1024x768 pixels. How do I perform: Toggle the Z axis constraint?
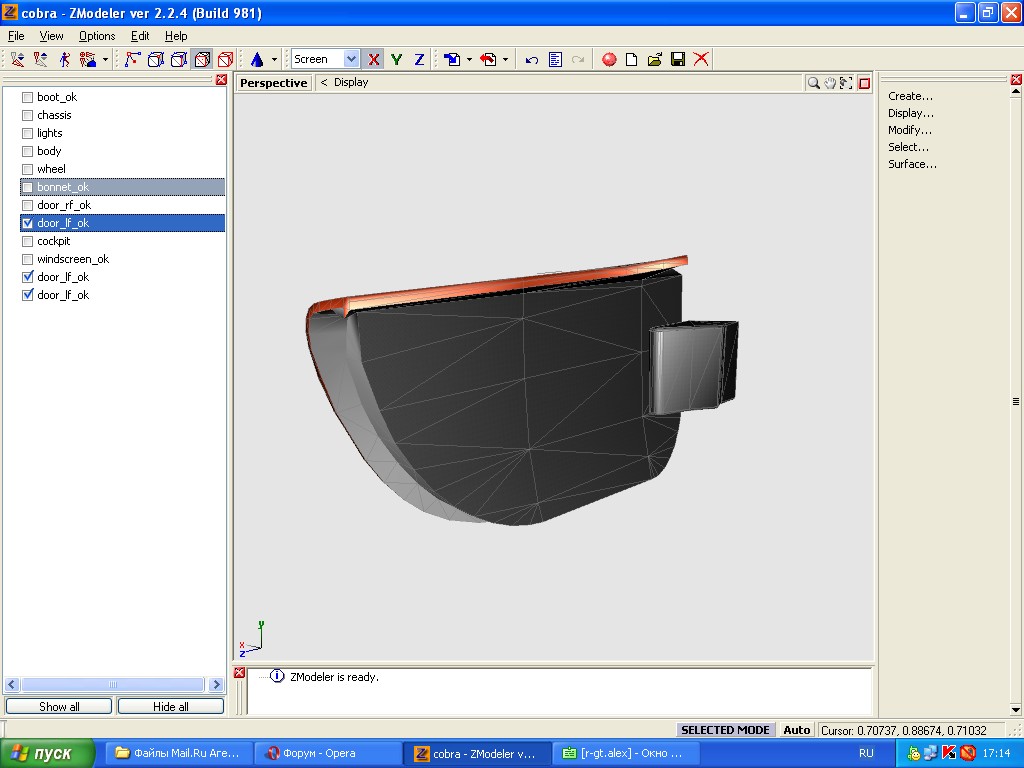coord(419,60)
